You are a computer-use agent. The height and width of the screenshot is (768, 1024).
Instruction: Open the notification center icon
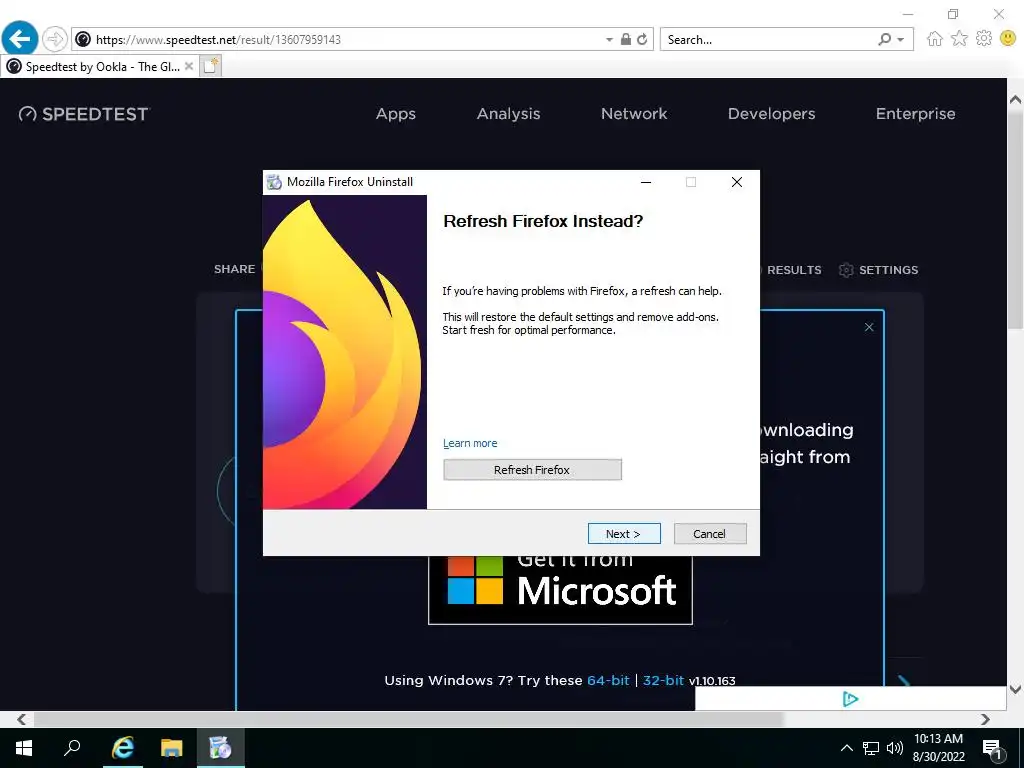pos(992,749)
